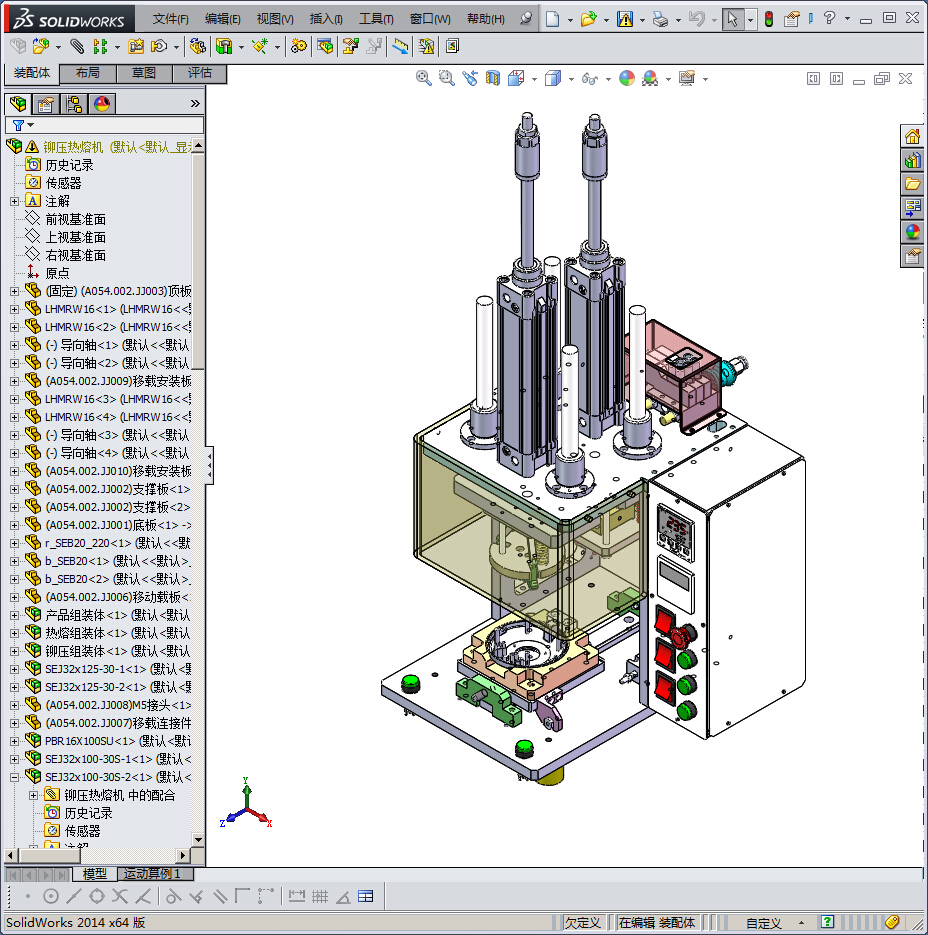Click the SolidWorks Resources home icon

pos(912,136)
